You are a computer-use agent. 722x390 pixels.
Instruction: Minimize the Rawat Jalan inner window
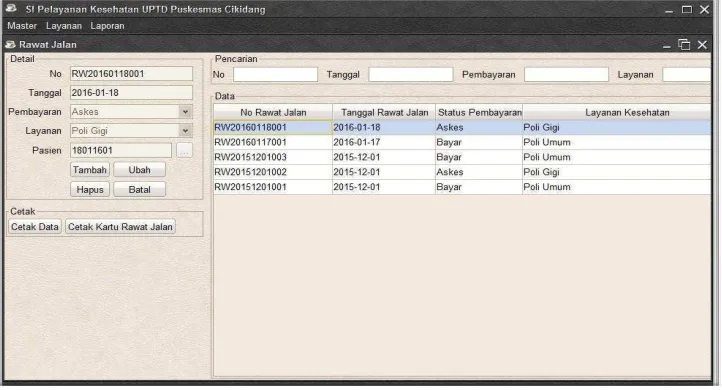click(x=667, y=45)
